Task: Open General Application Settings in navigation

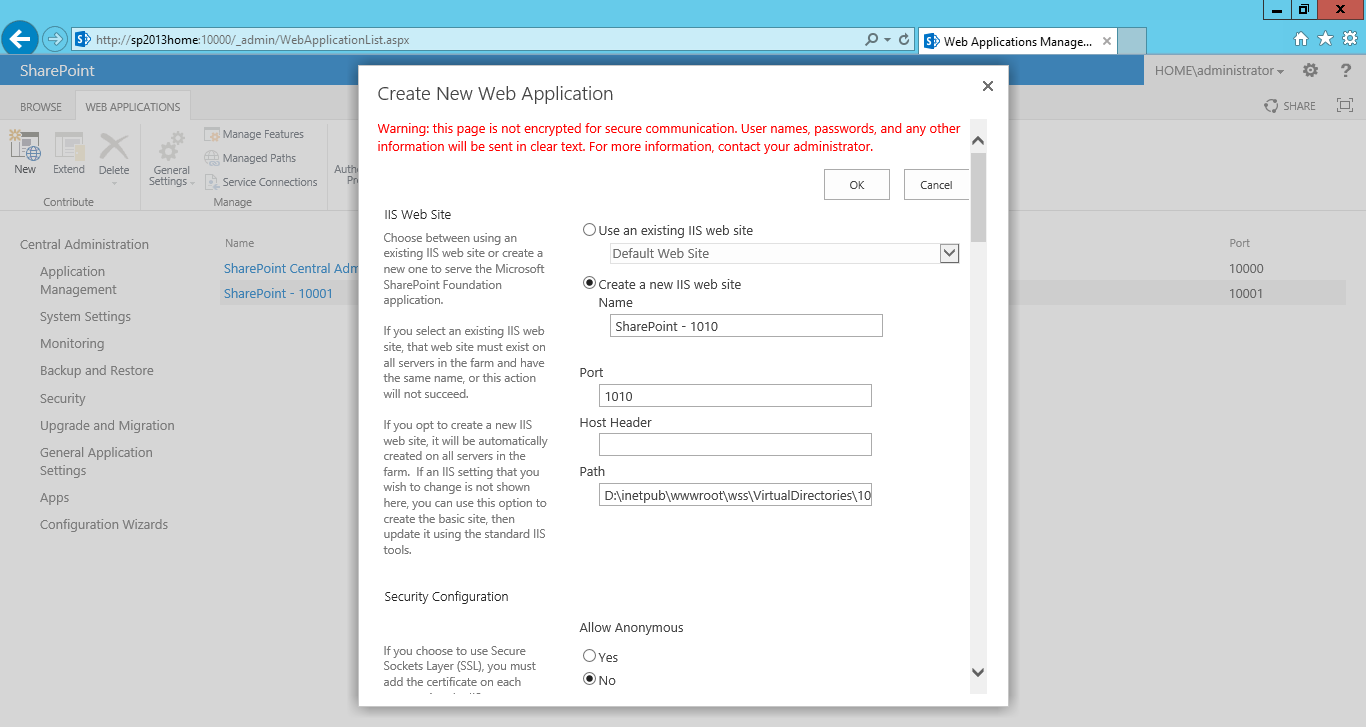Action: coord(96,461)
